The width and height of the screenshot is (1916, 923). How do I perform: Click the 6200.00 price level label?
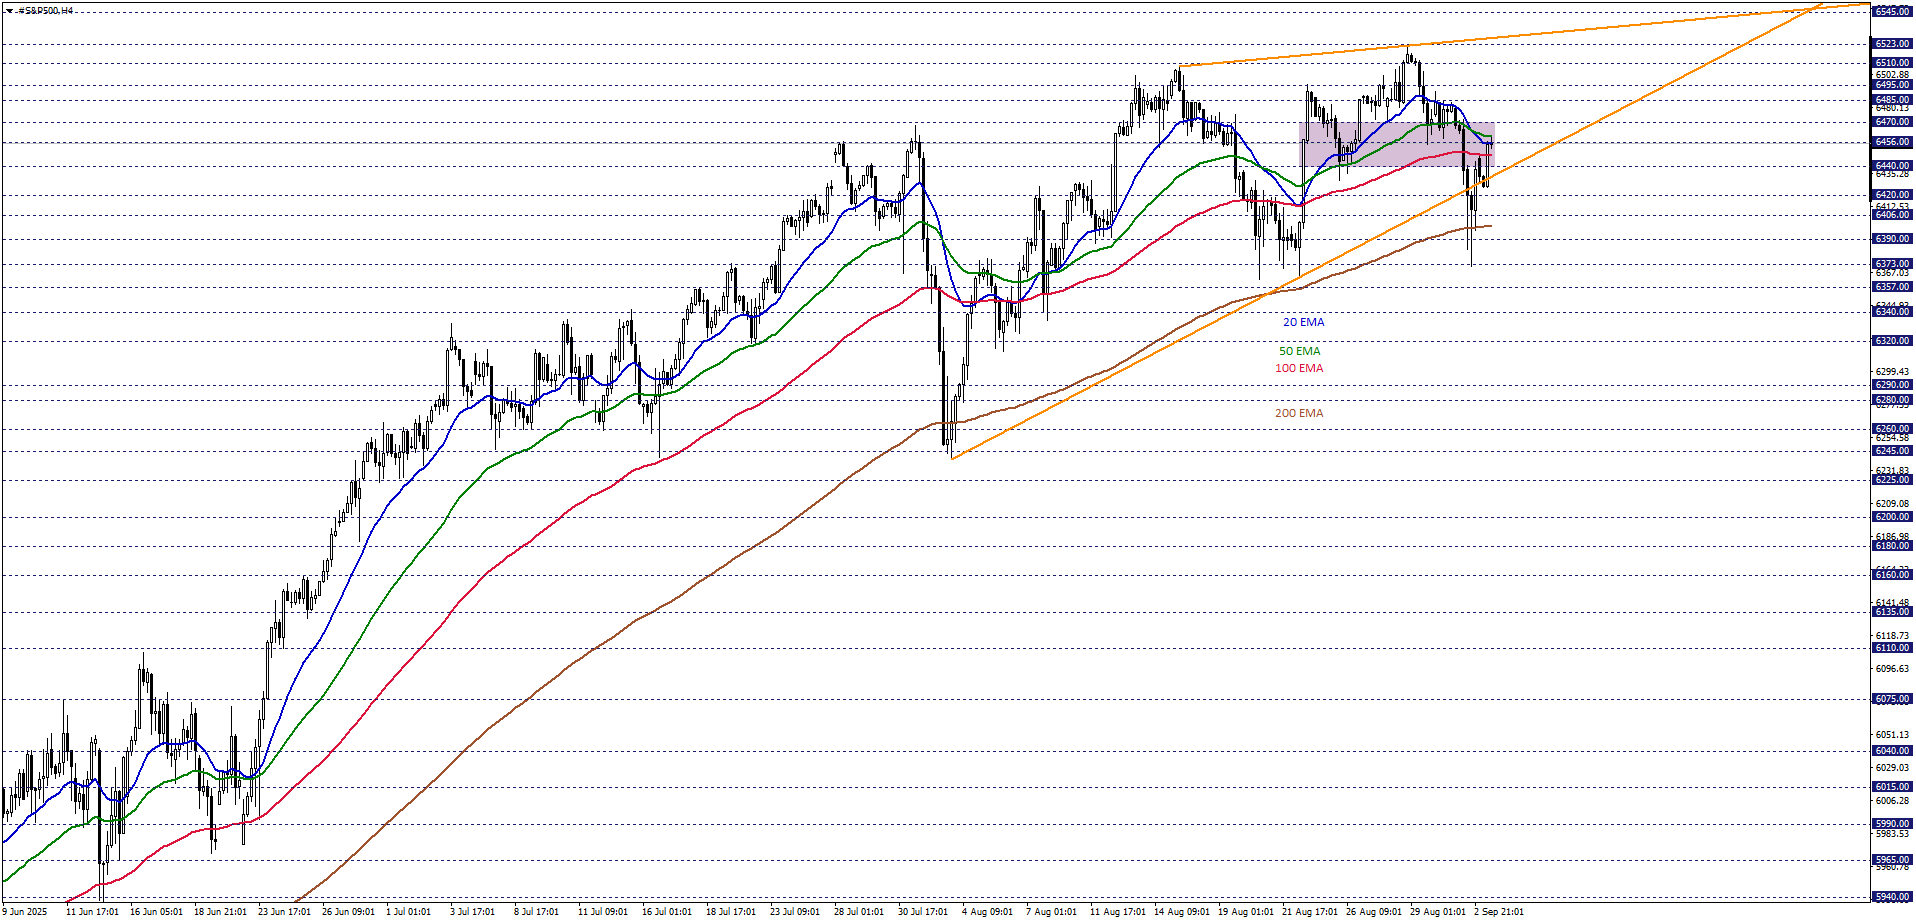coord(1891,517)
